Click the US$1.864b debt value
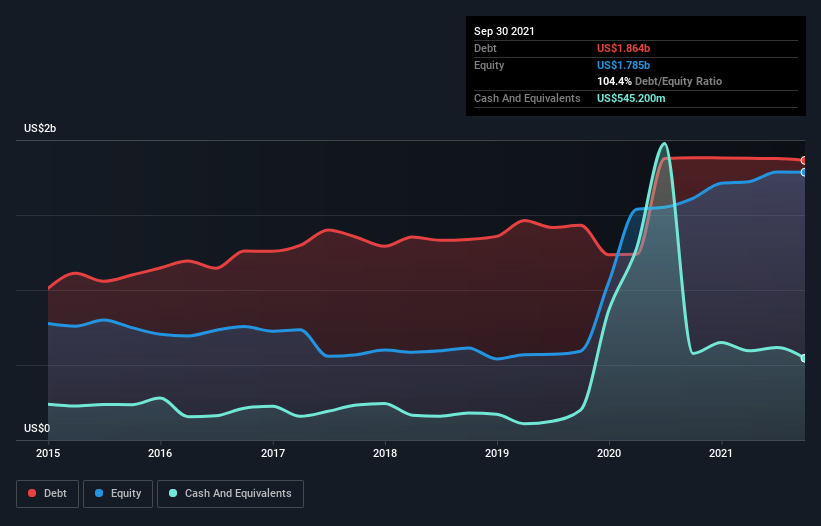Screen dimensions: 821x526 coord(624,48)
